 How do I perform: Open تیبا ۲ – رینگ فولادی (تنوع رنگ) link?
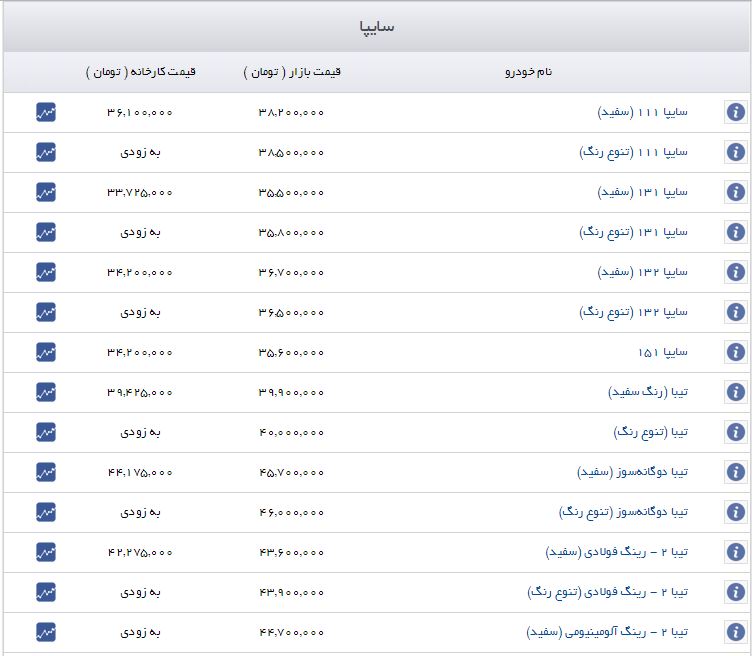tap(607, 592)
